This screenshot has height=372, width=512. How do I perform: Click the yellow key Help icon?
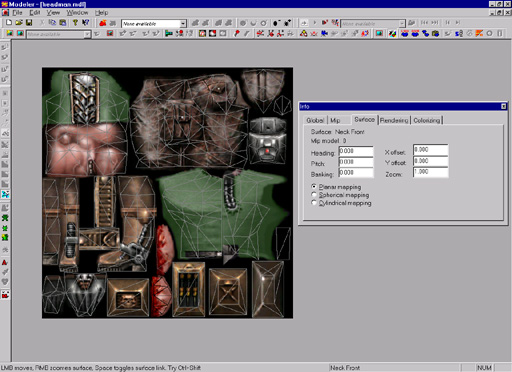click(75, 23)
